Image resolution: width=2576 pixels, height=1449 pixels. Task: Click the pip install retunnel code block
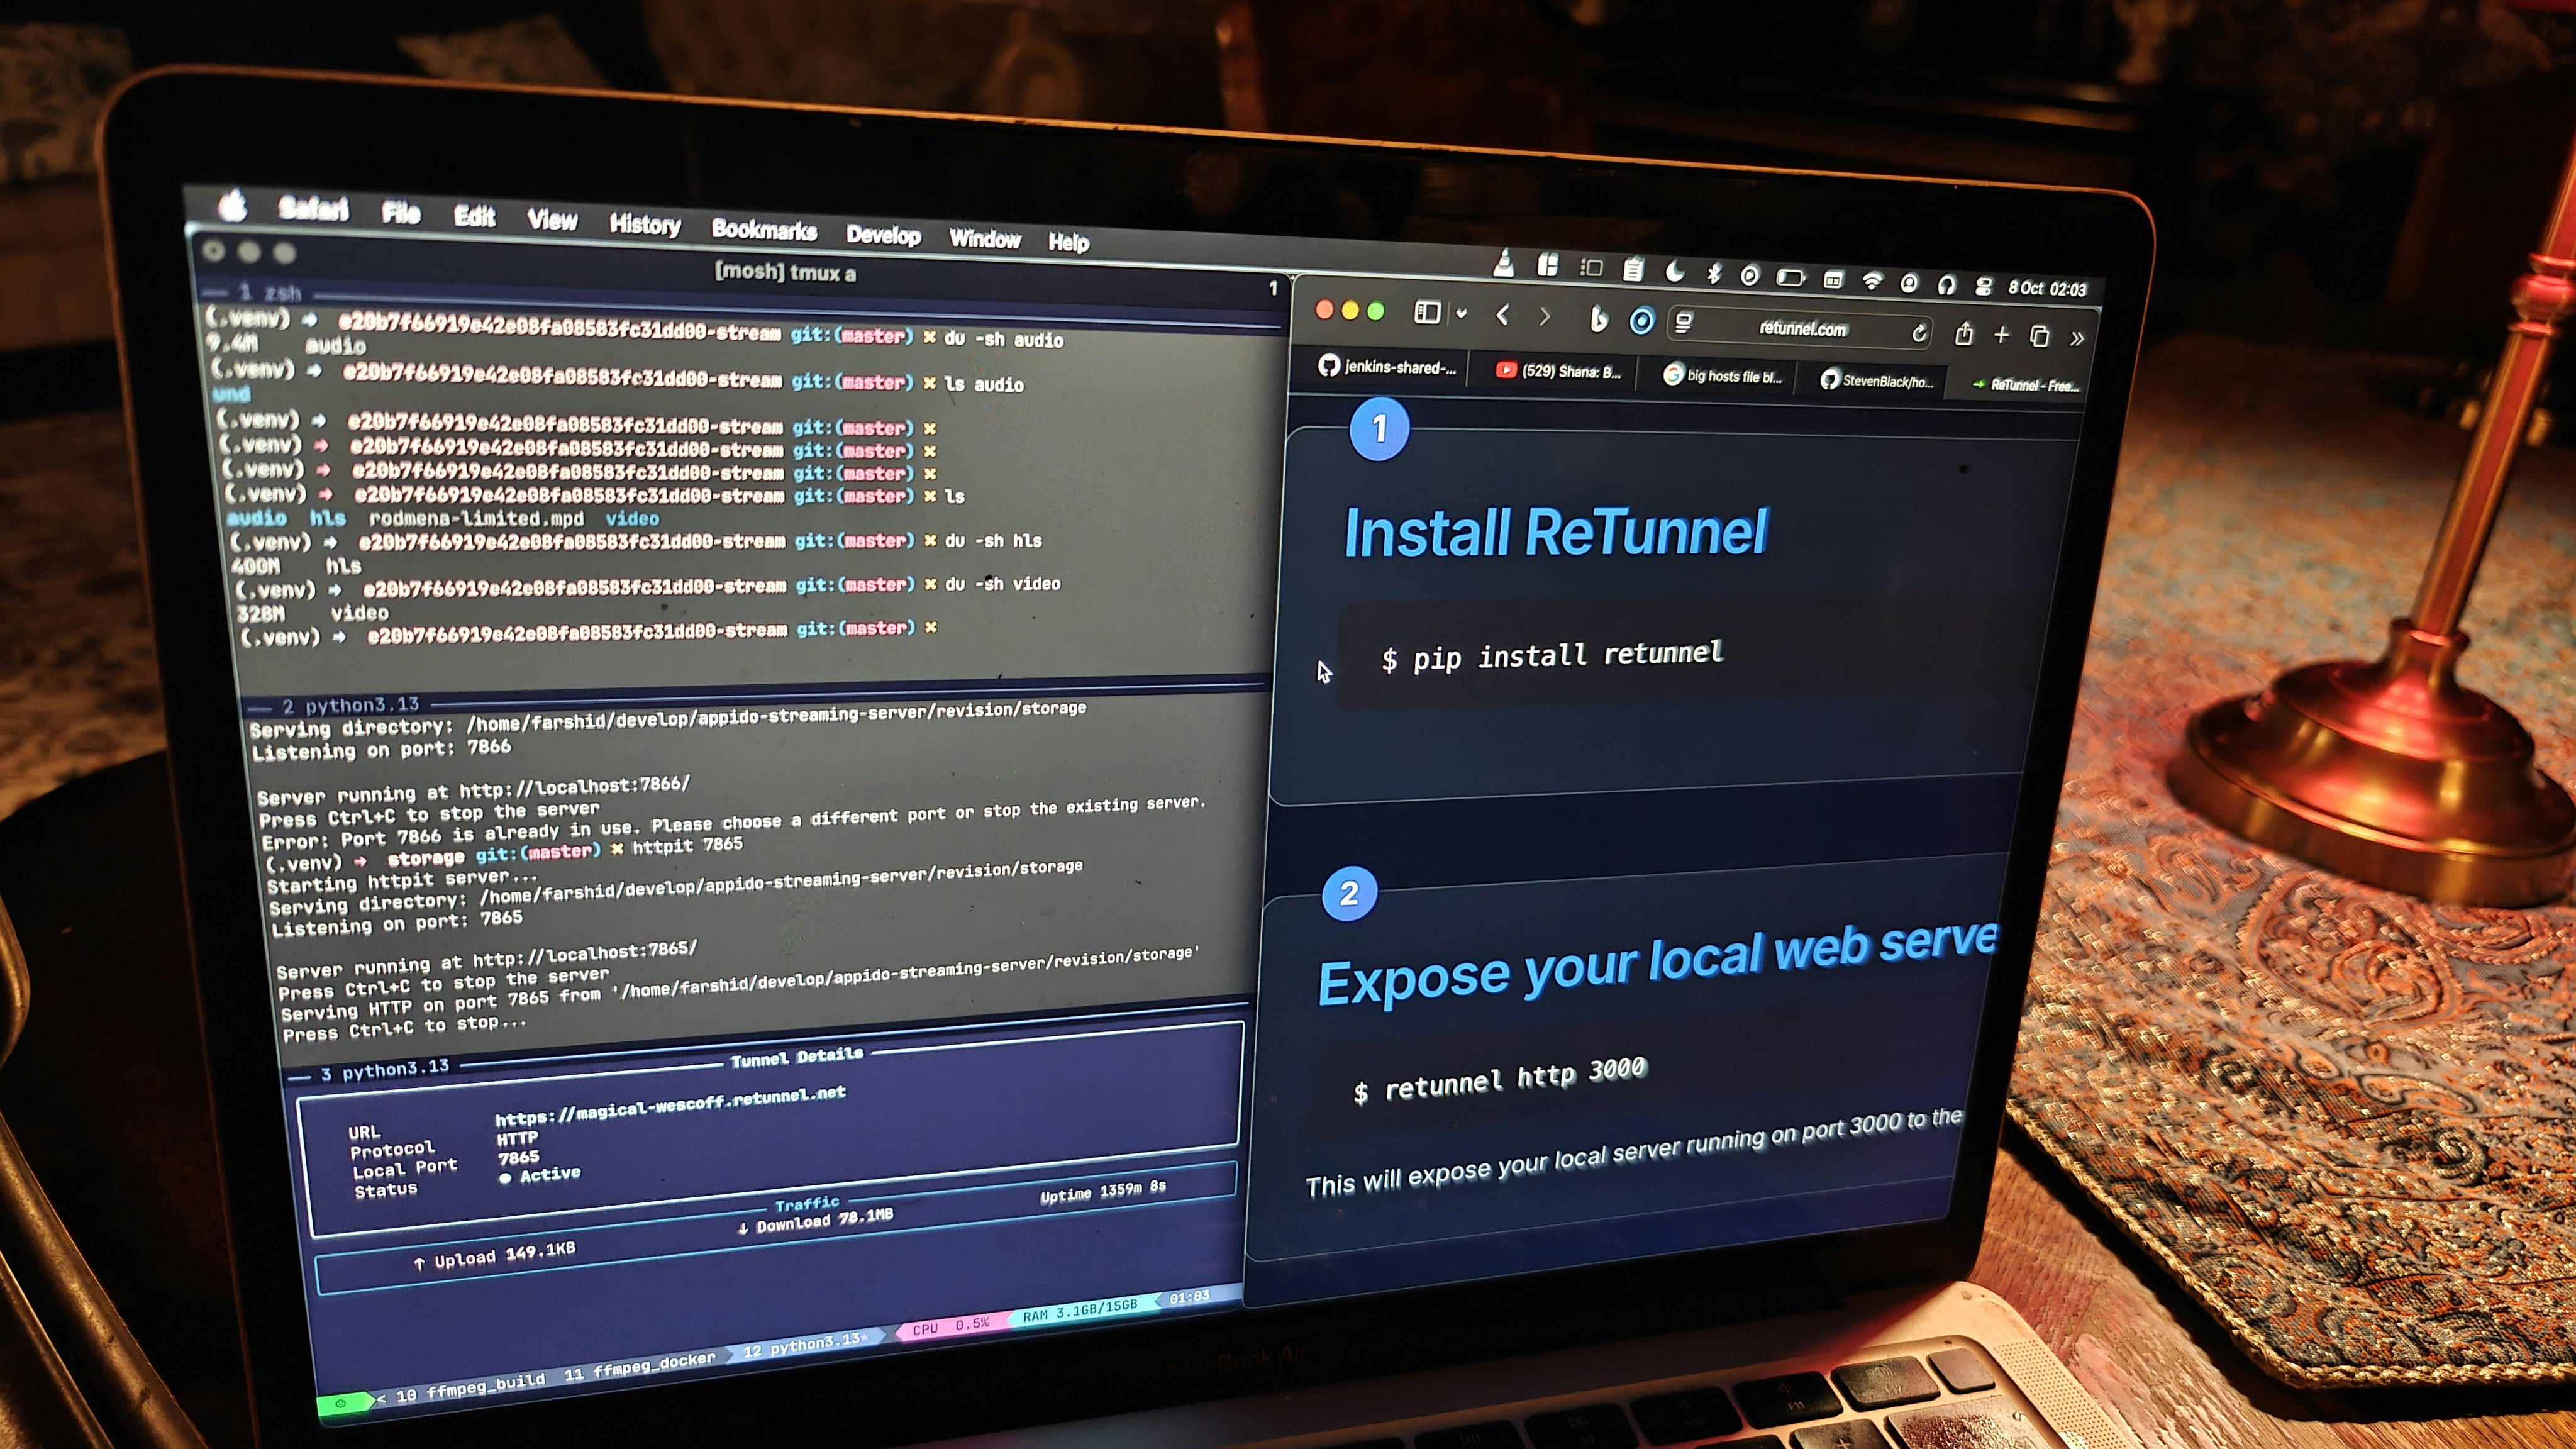[1552, 656]
